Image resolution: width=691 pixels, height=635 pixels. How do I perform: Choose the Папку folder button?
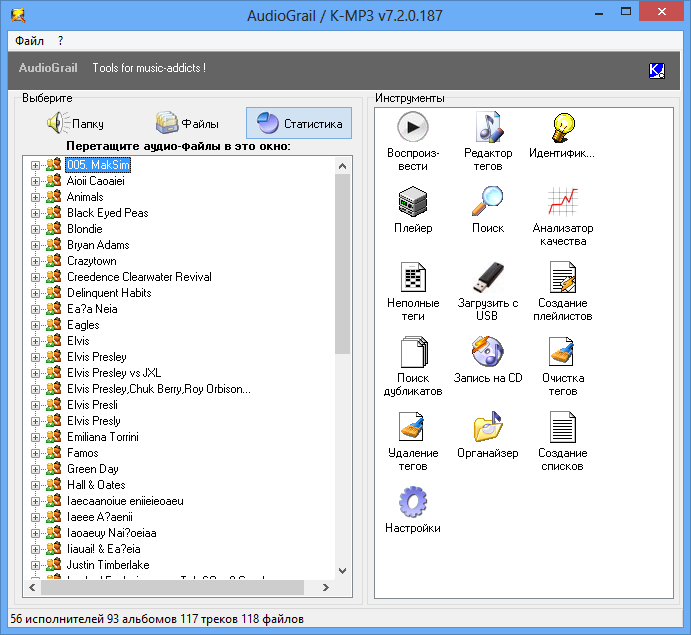pyautogui.click(x=76, y=123)
